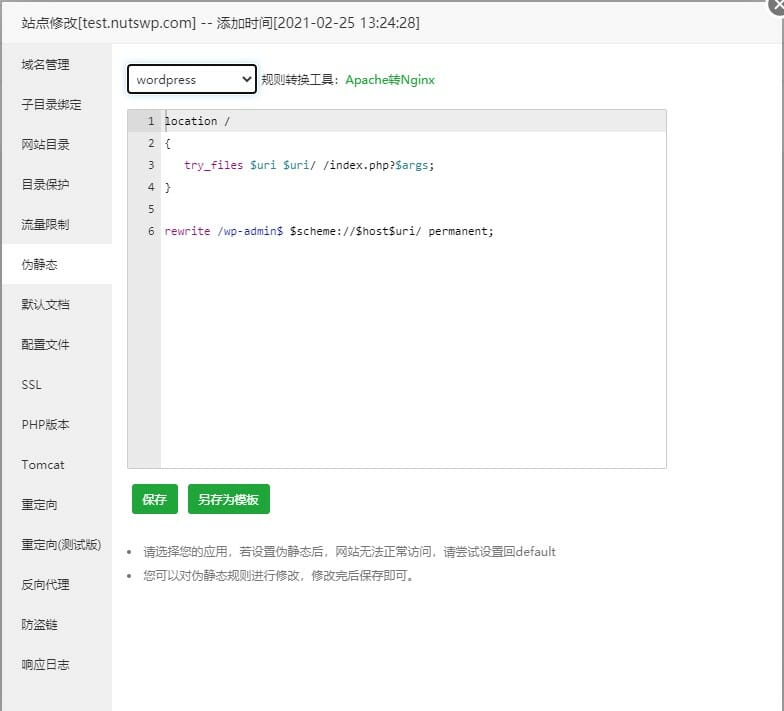Open the 流量限制 tab

point(57,224)
